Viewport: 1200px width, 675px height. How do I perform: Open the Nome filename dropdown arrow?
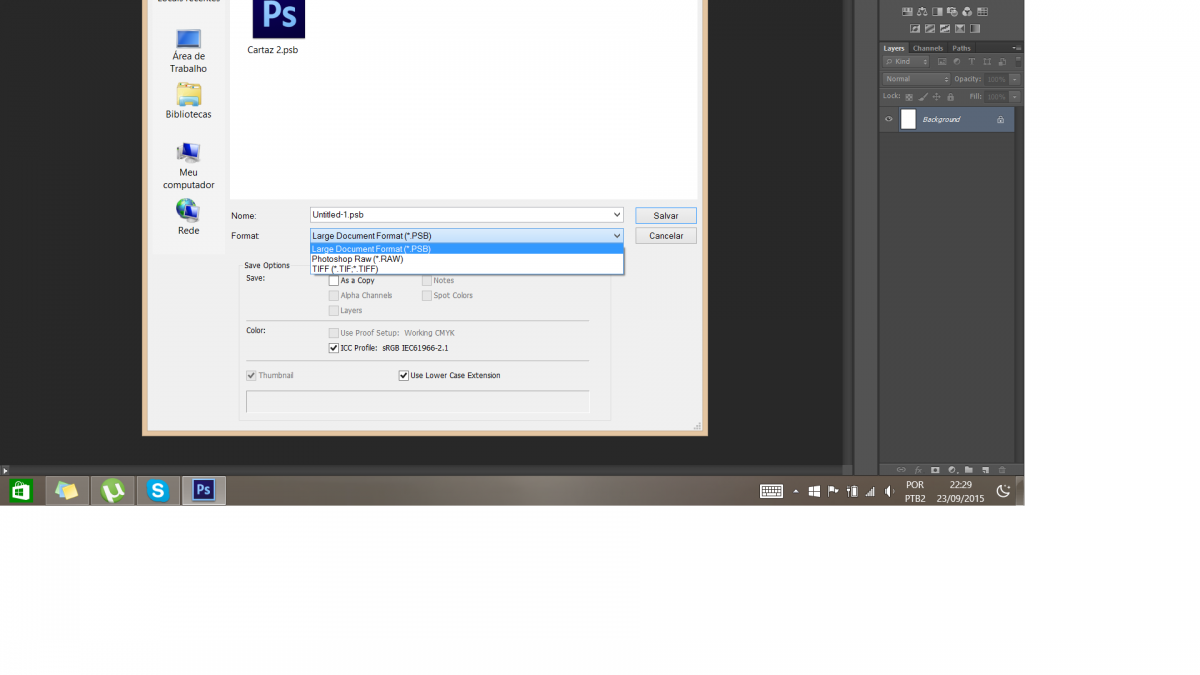click(616, 215)
